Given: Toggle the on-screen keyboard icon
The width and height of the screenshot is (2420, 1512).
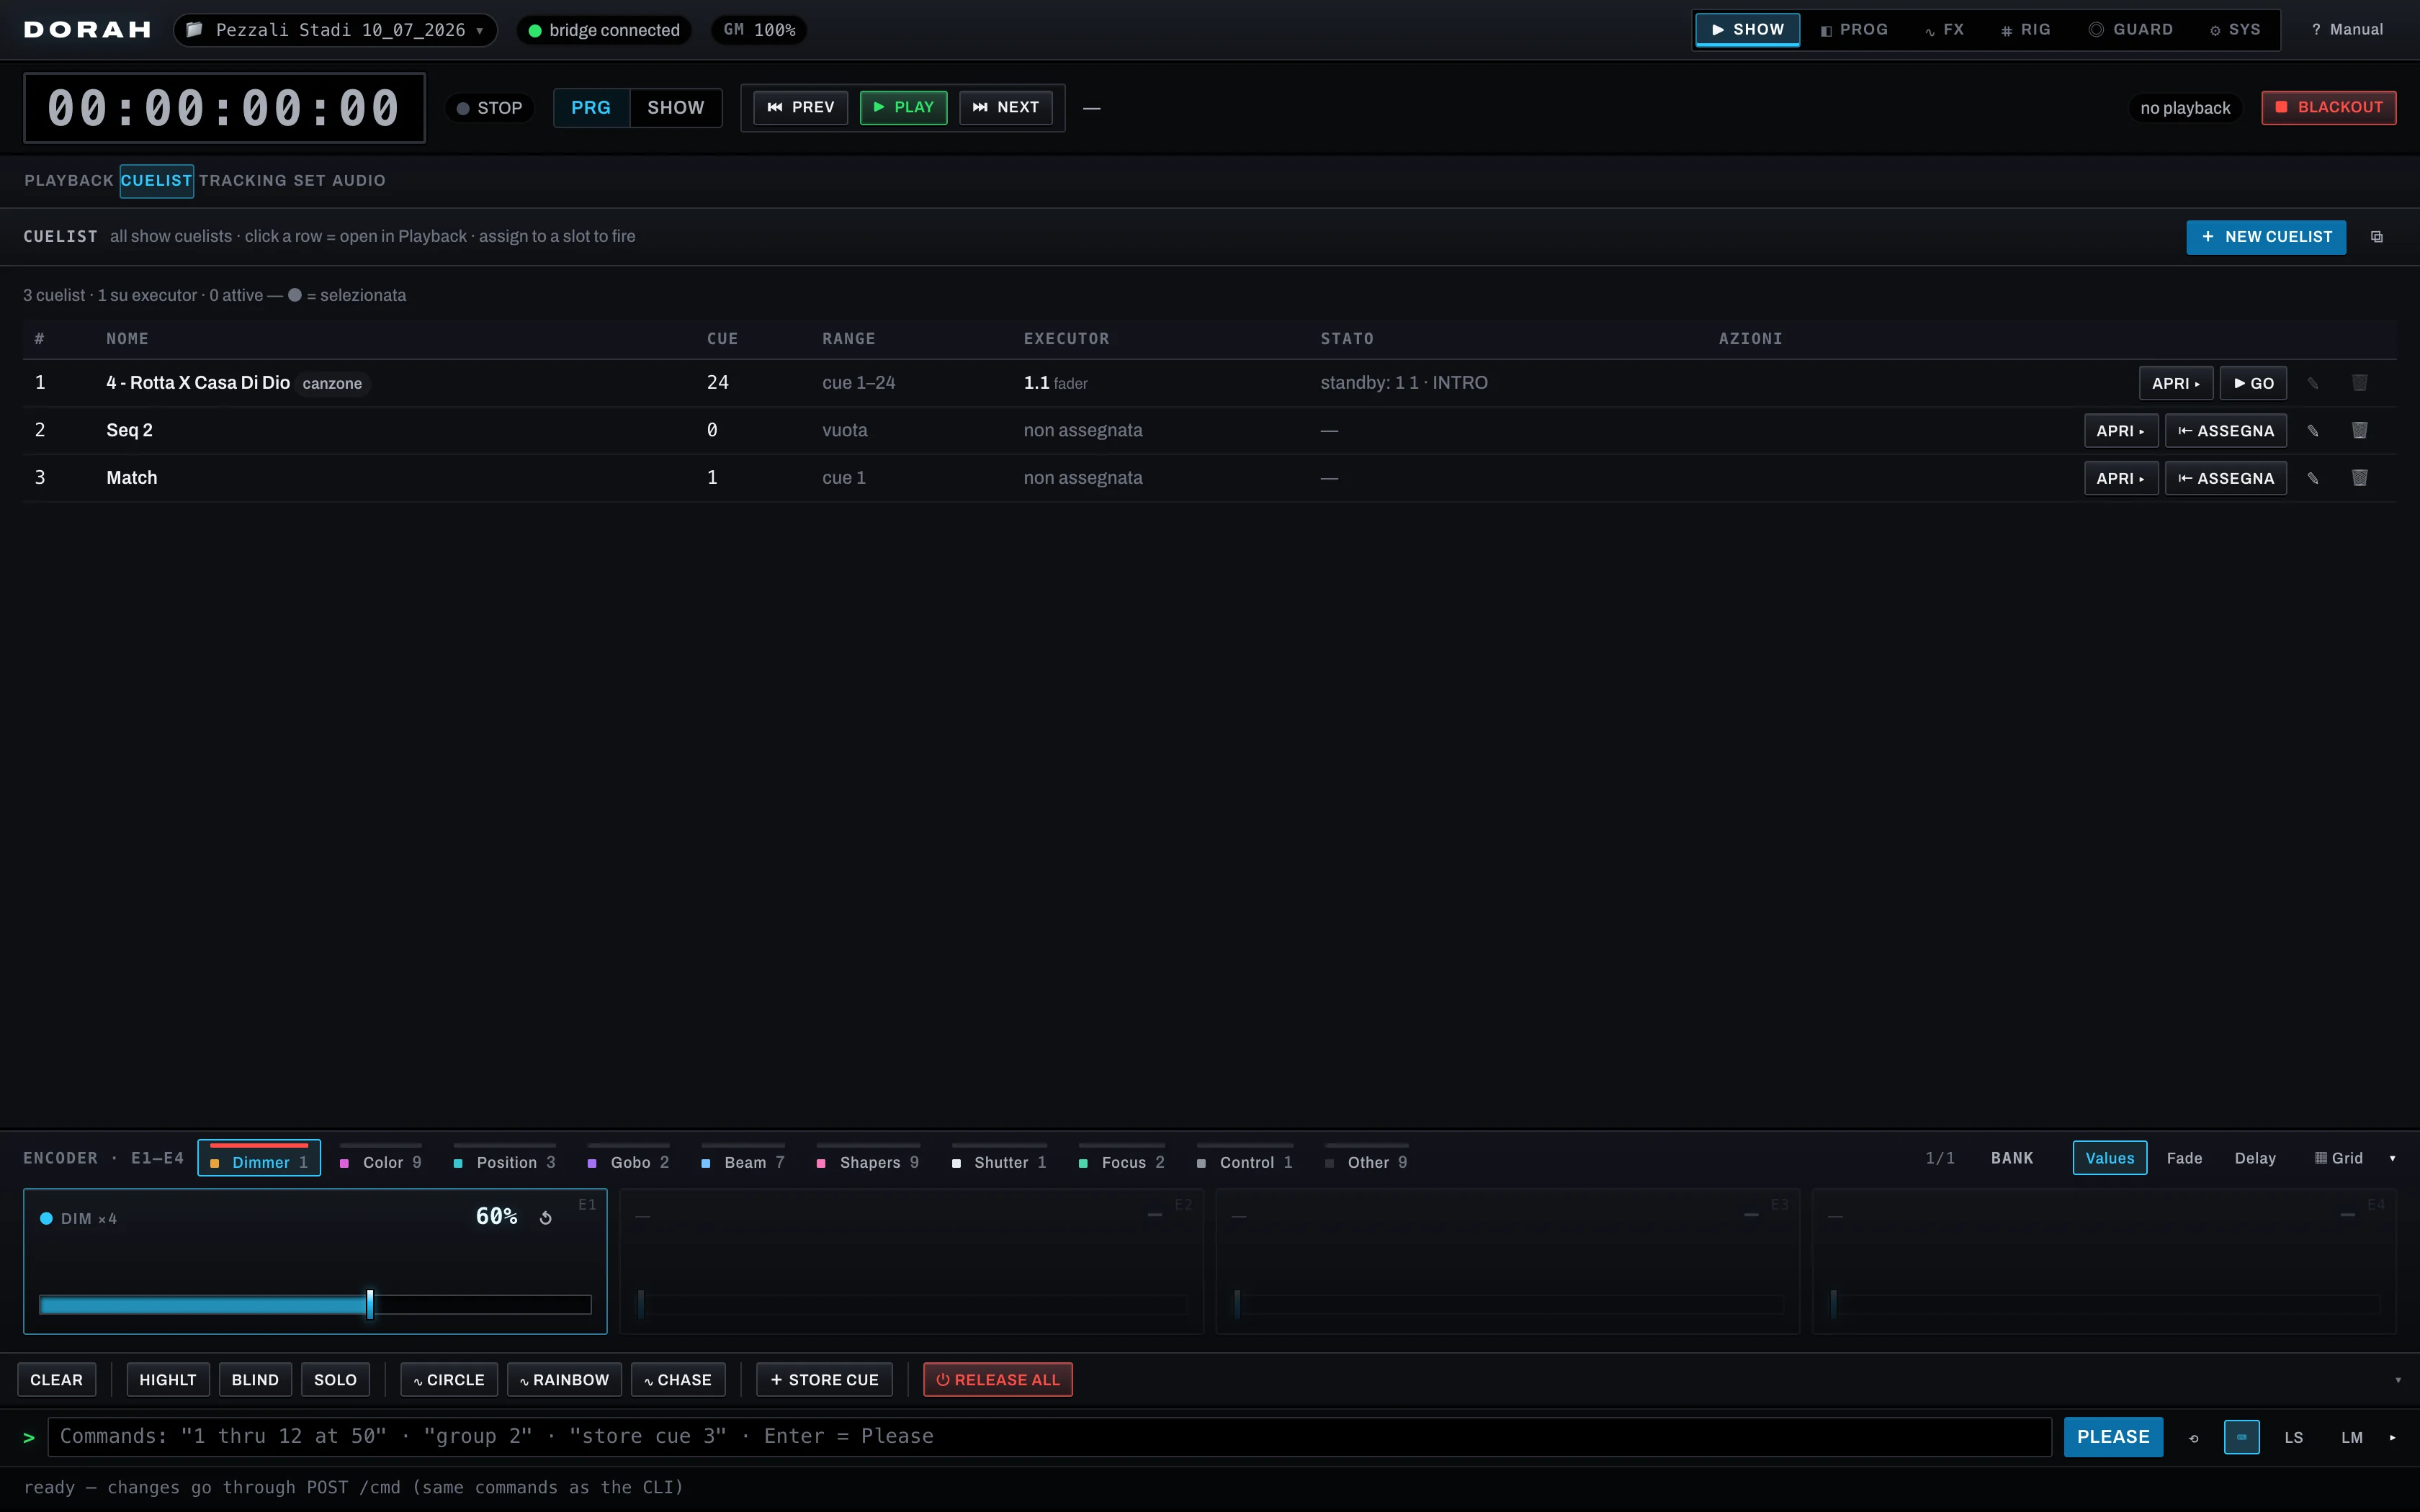Looking at the screenshot, I should tap(2241, 1437).
